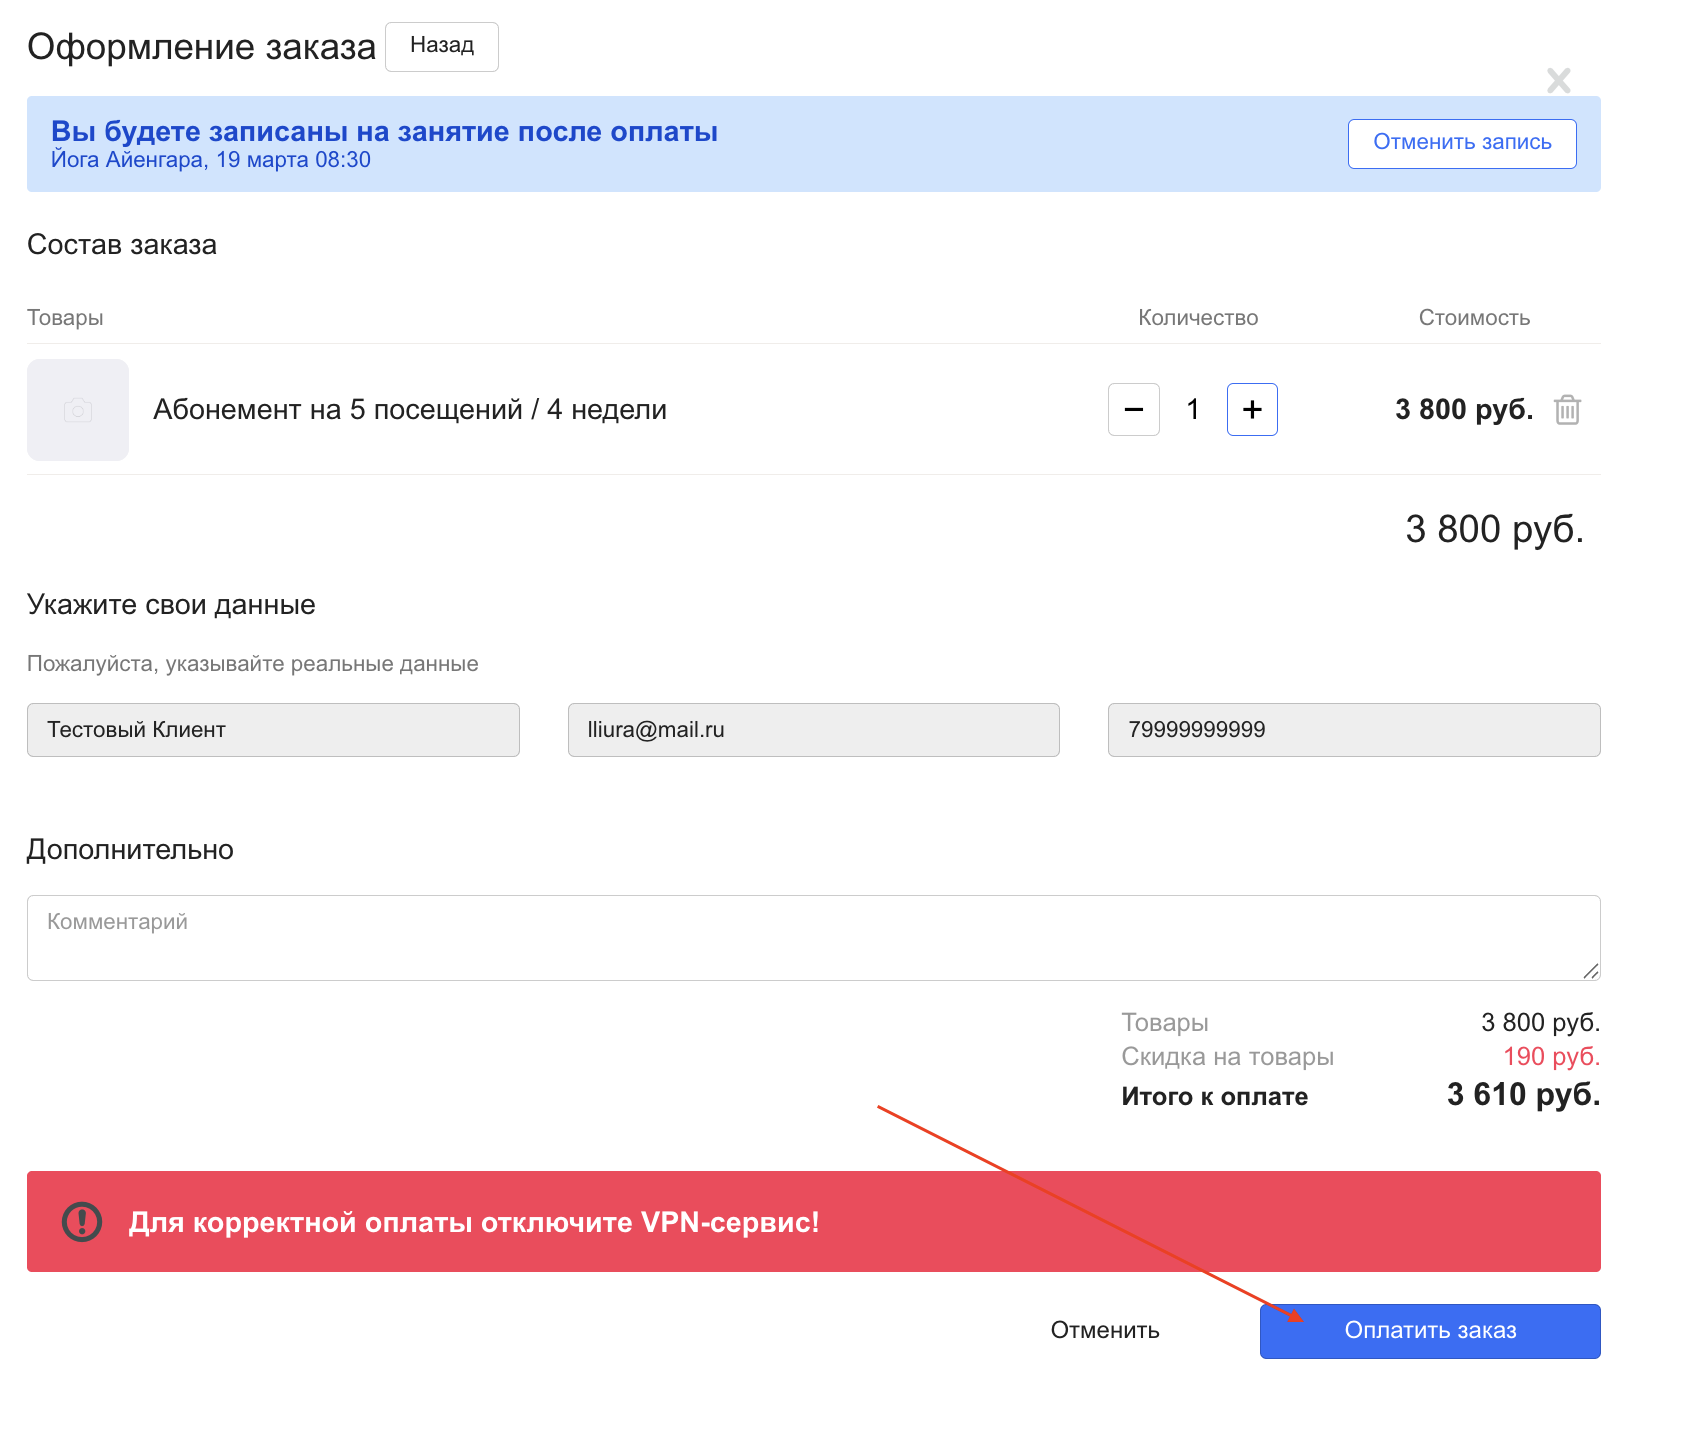The image size is (1684, 1432).
Task: Decrease quantity with the minus button
Action: tap(1133, 410)
